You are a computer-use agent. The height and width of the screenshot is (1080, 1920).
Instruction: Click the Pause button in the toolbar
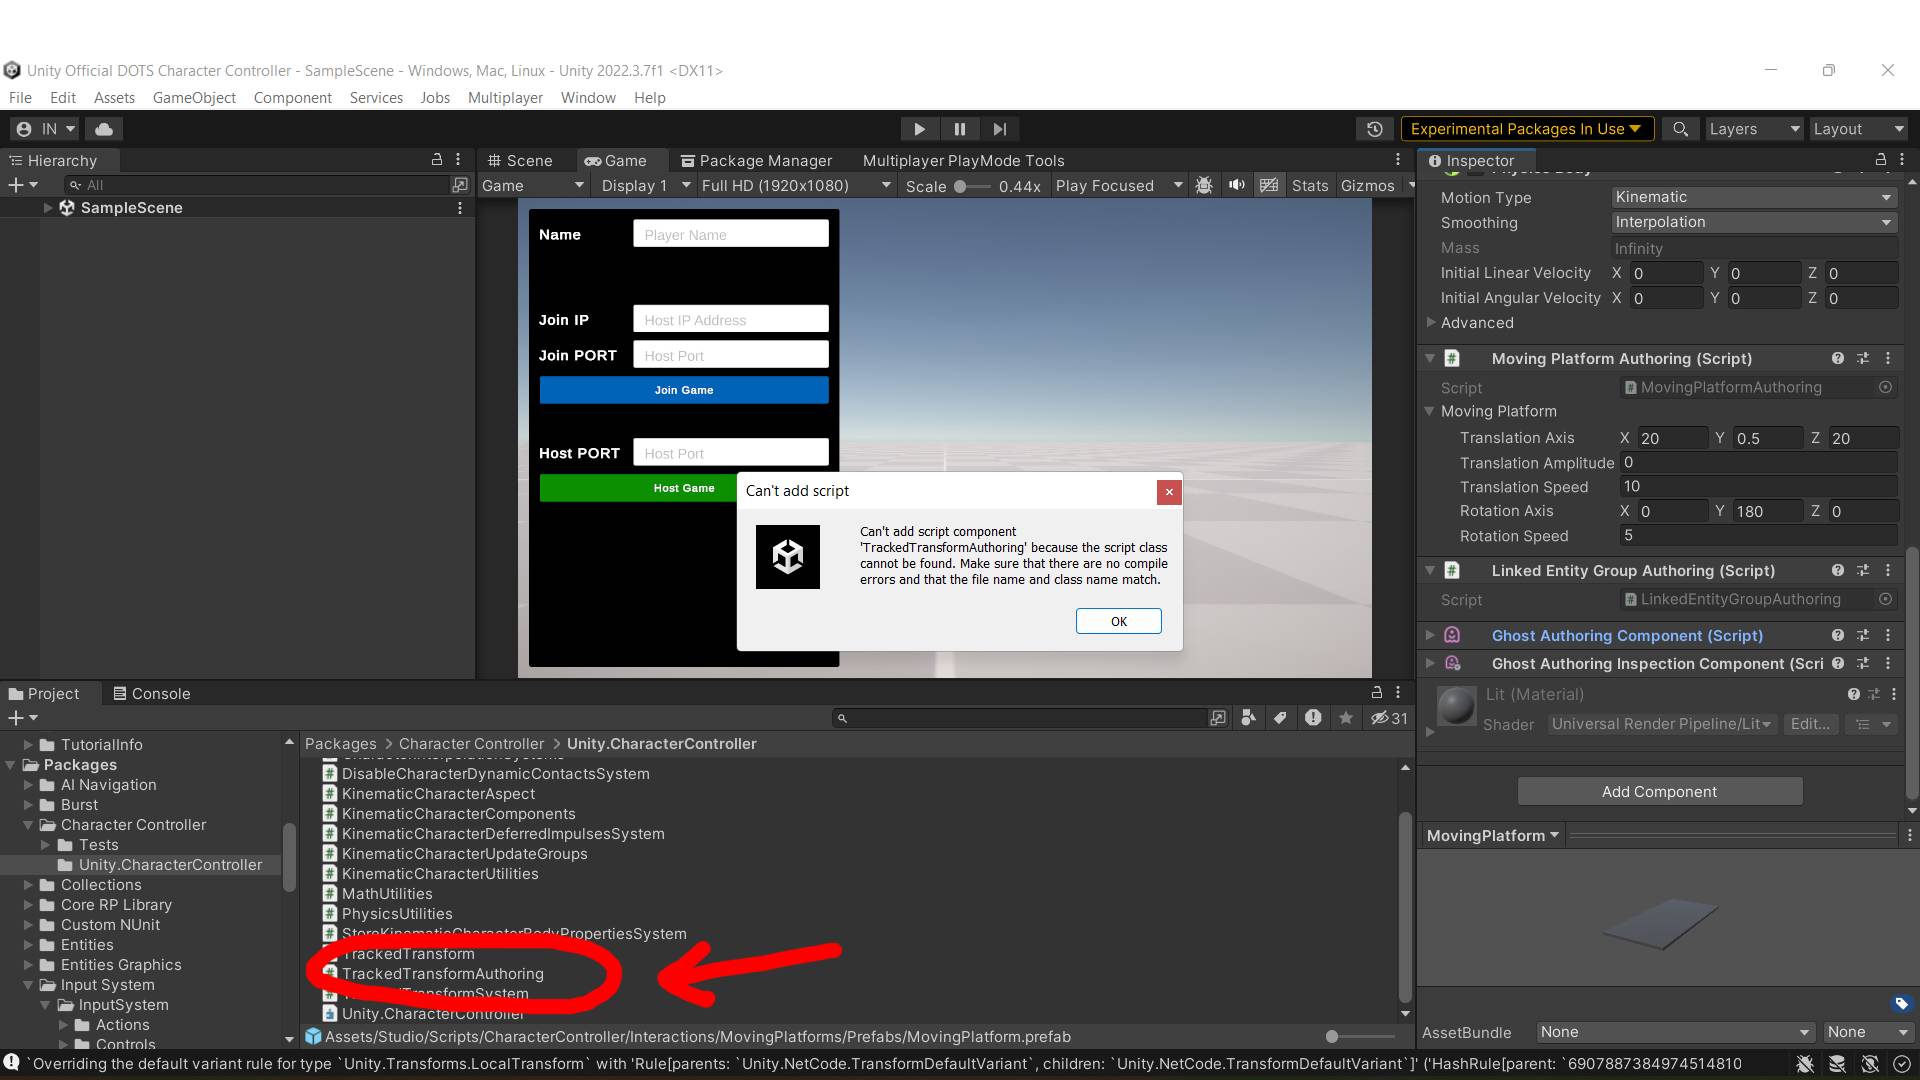point(960,129)
